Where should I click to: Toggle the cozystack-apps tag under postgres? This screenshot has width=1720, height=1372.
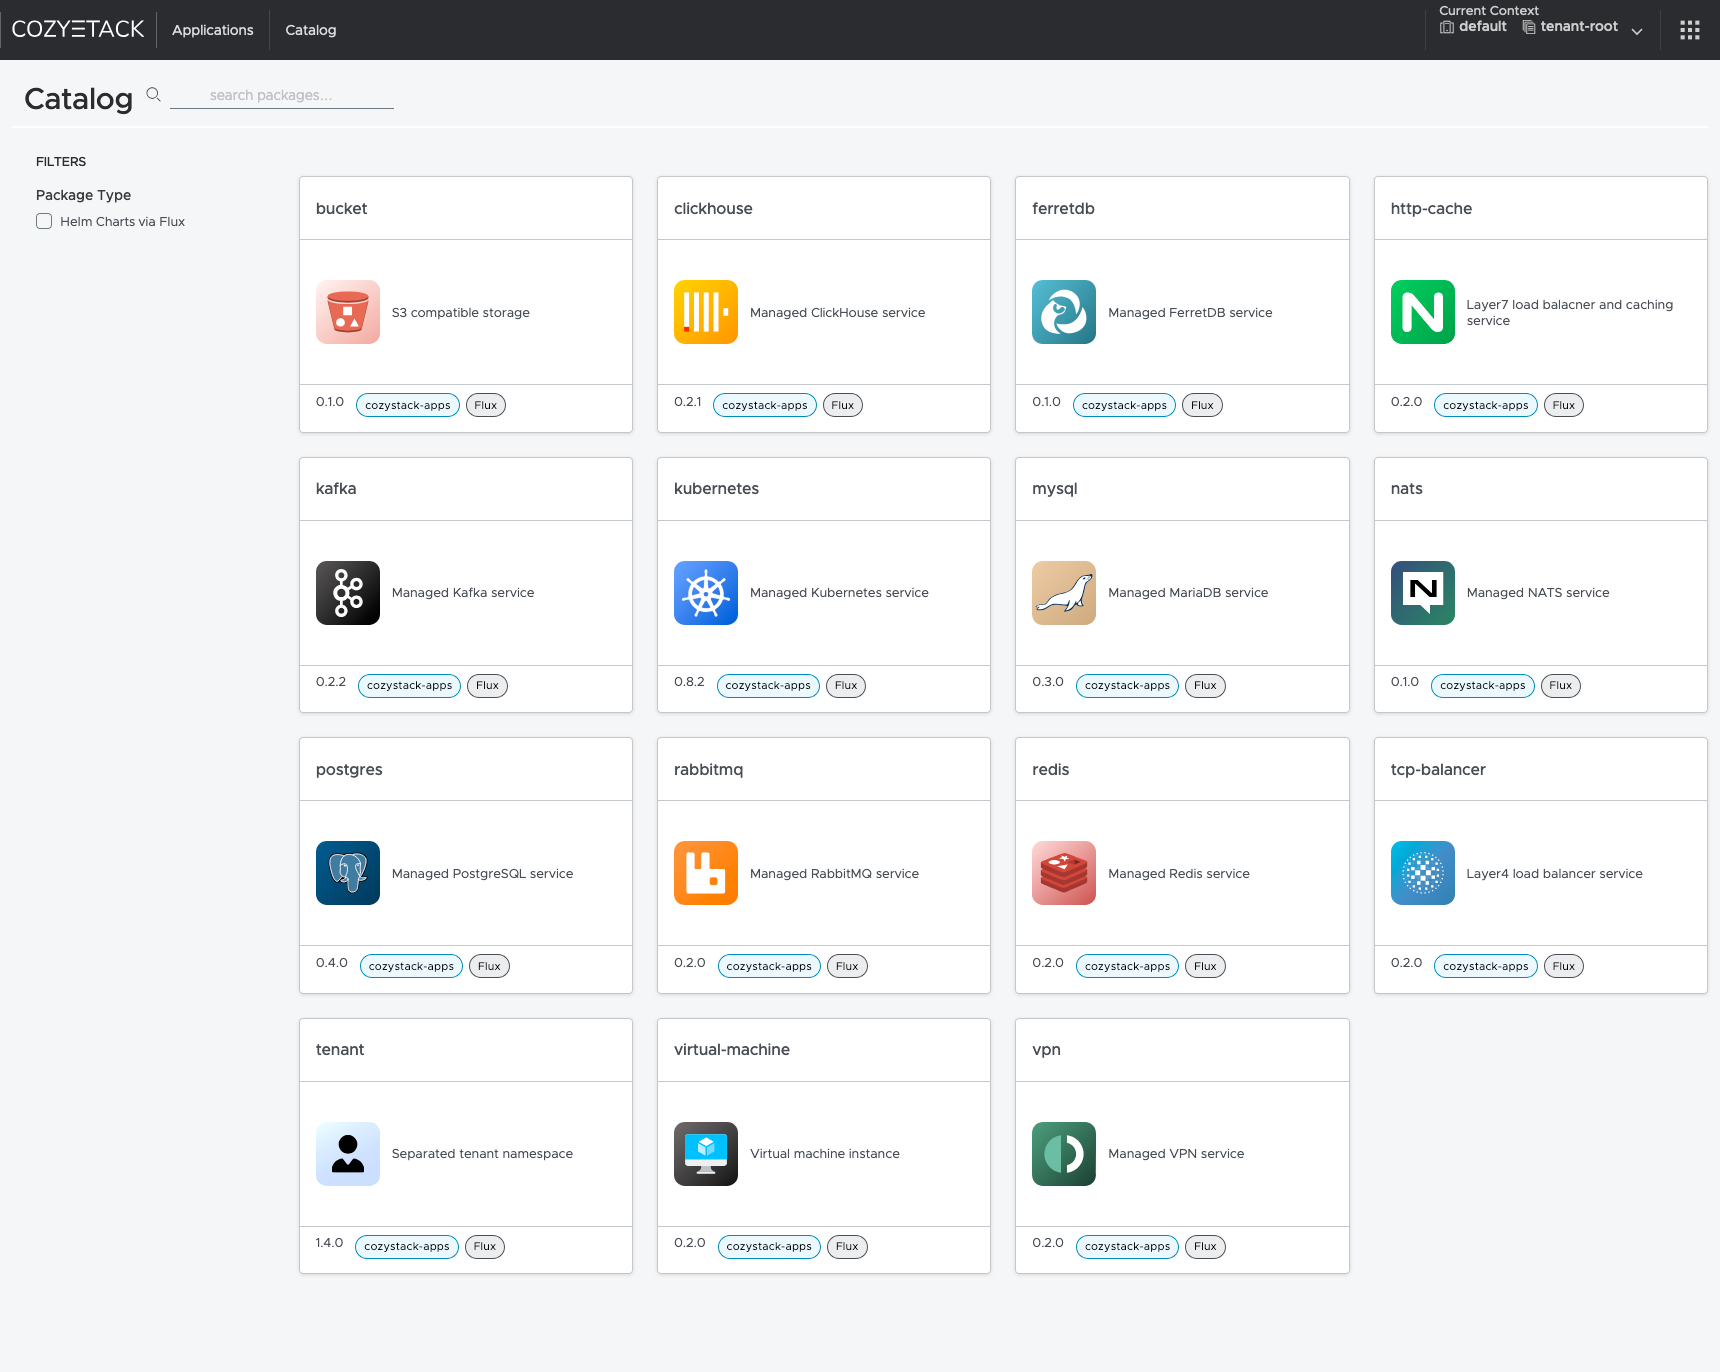(x=410, y=965)
